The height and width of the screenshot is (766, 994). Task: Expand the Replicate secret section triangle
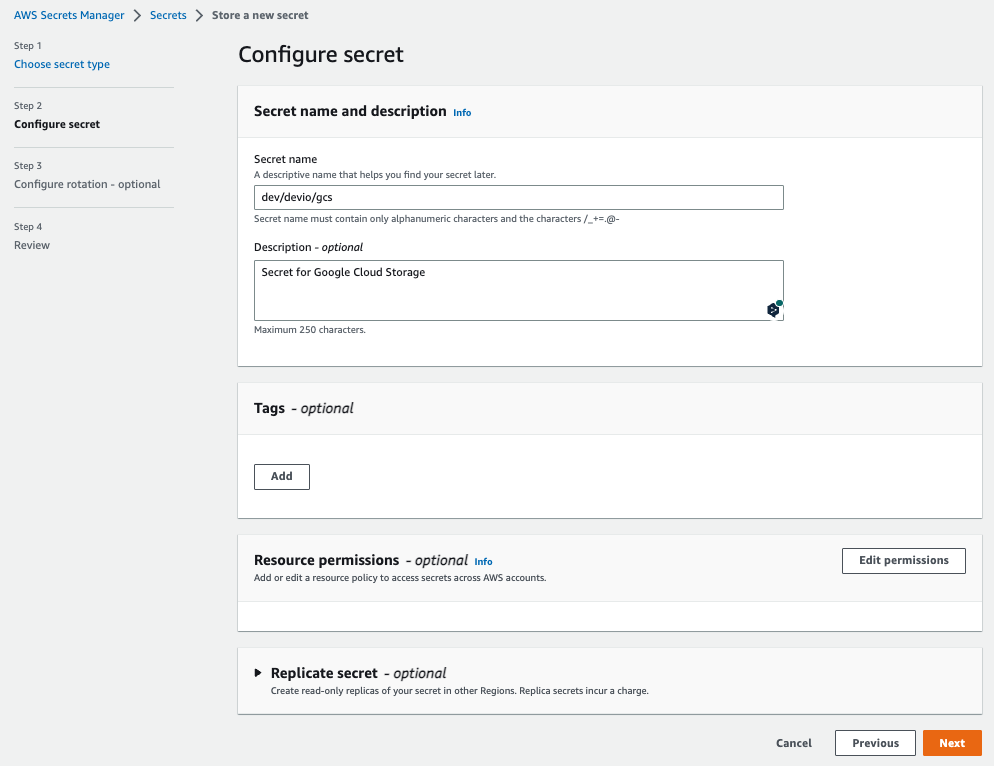coord(258,673)
